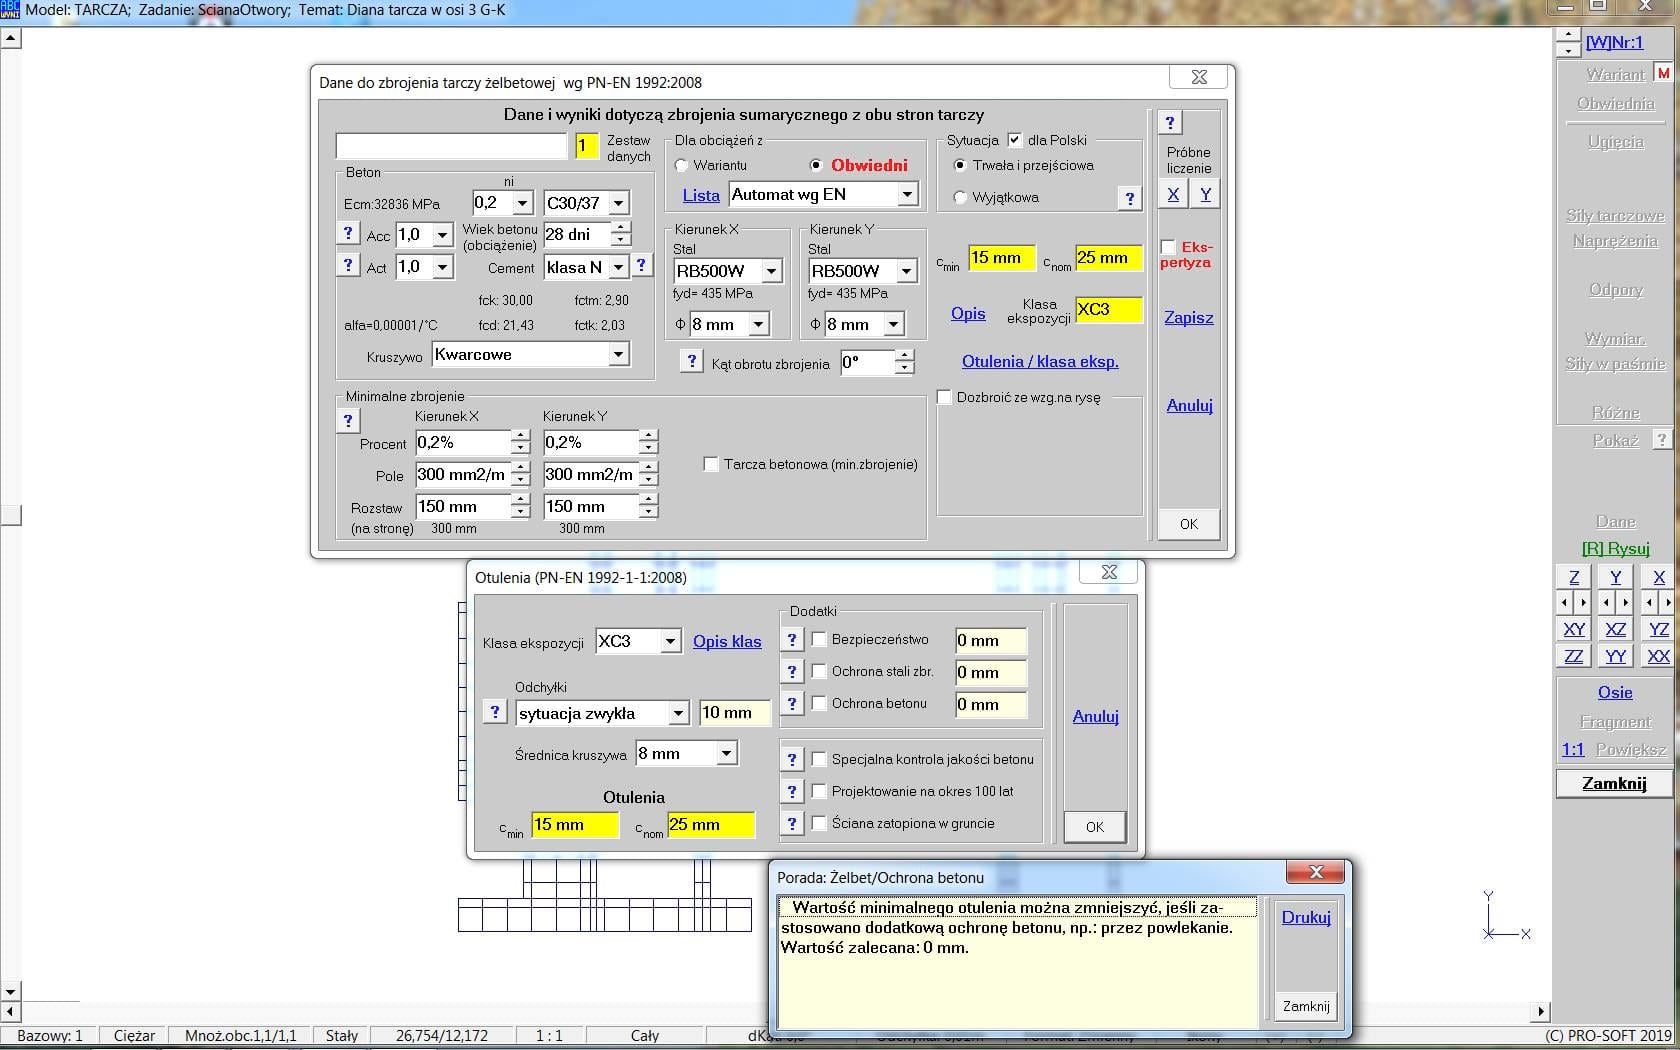The image size is (1680, 1050).
Task: Click Opis klas link in Otulenia dialog
Action: tap(727, 642)
